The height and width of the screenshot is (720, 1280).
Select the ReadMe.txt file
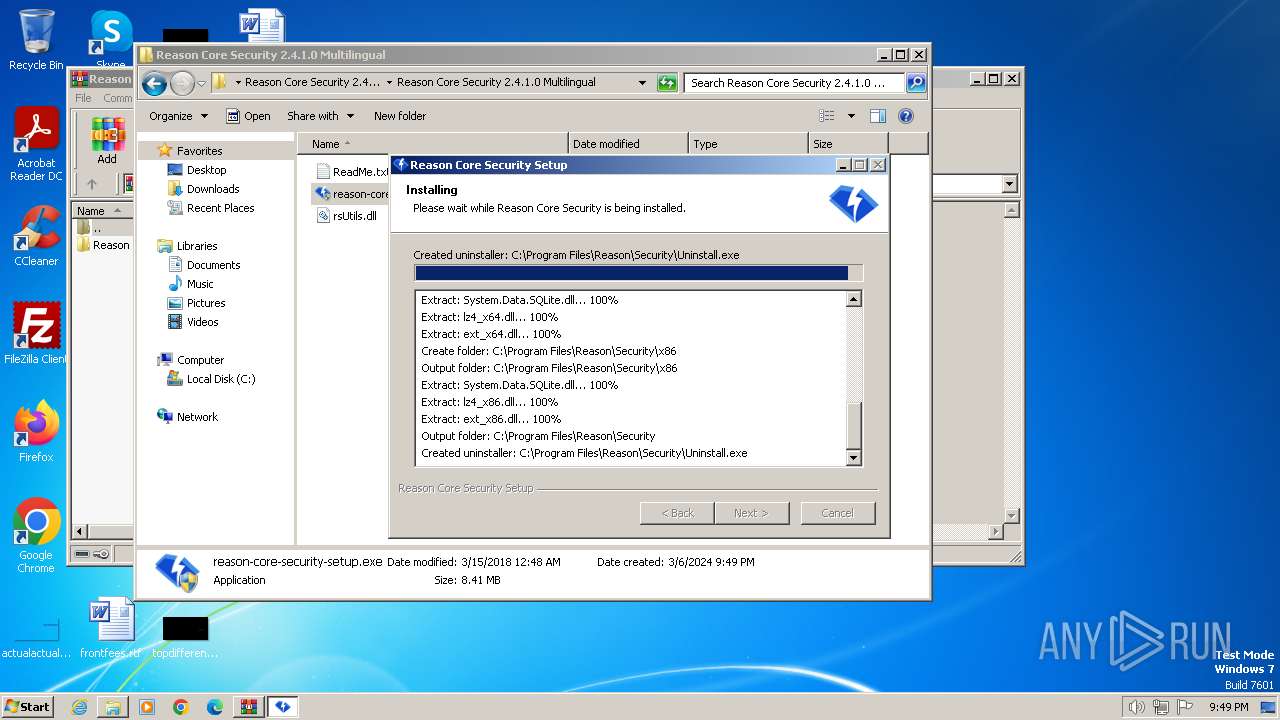[x=351, y=172]
